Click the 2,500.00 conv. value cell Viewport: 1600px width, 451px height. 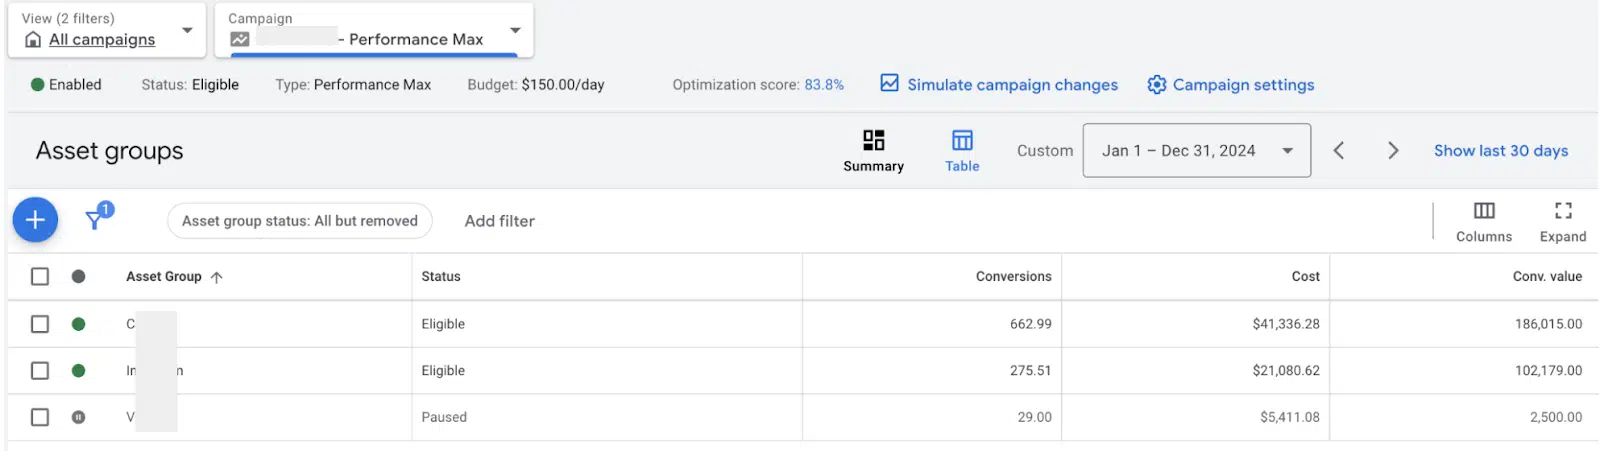pyautogui.click(x=1556, y=417)
